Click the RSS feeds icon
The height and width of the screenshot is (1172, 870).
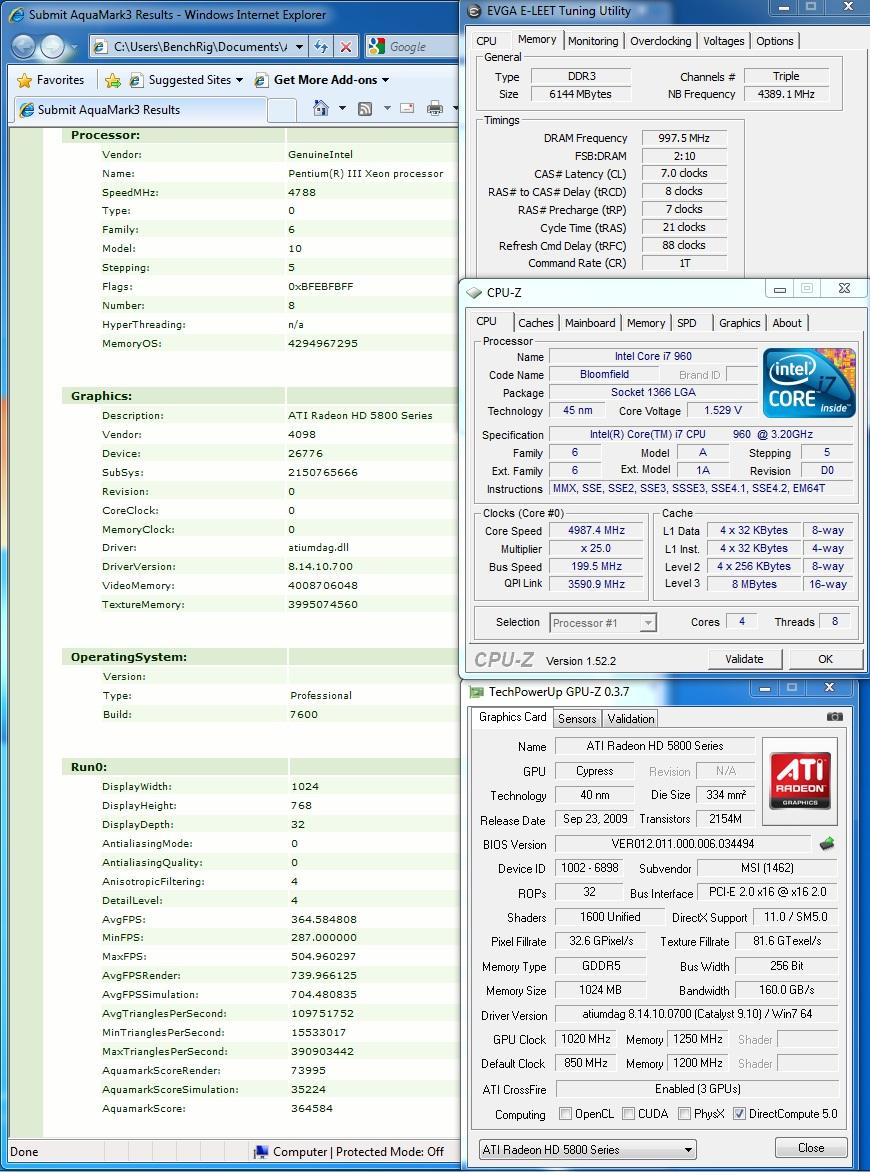[x=365, y=109]
